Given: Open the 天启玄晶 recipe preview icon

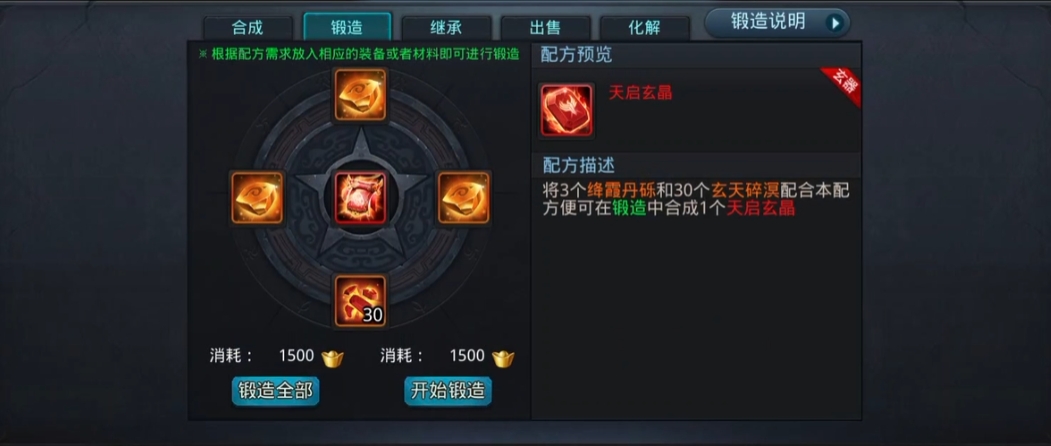Looking at the screenshot, I should (x=567, y=111).
